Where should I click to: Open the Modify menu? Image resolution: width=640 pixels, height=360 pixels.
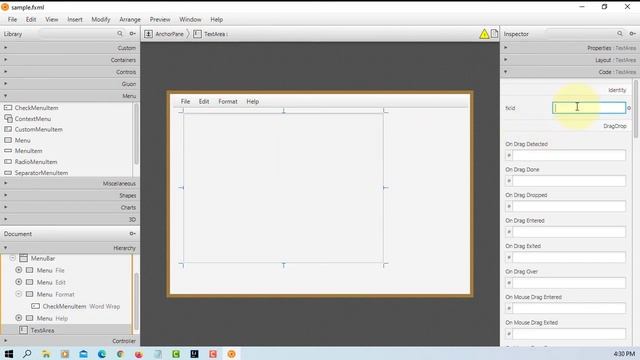101,19
